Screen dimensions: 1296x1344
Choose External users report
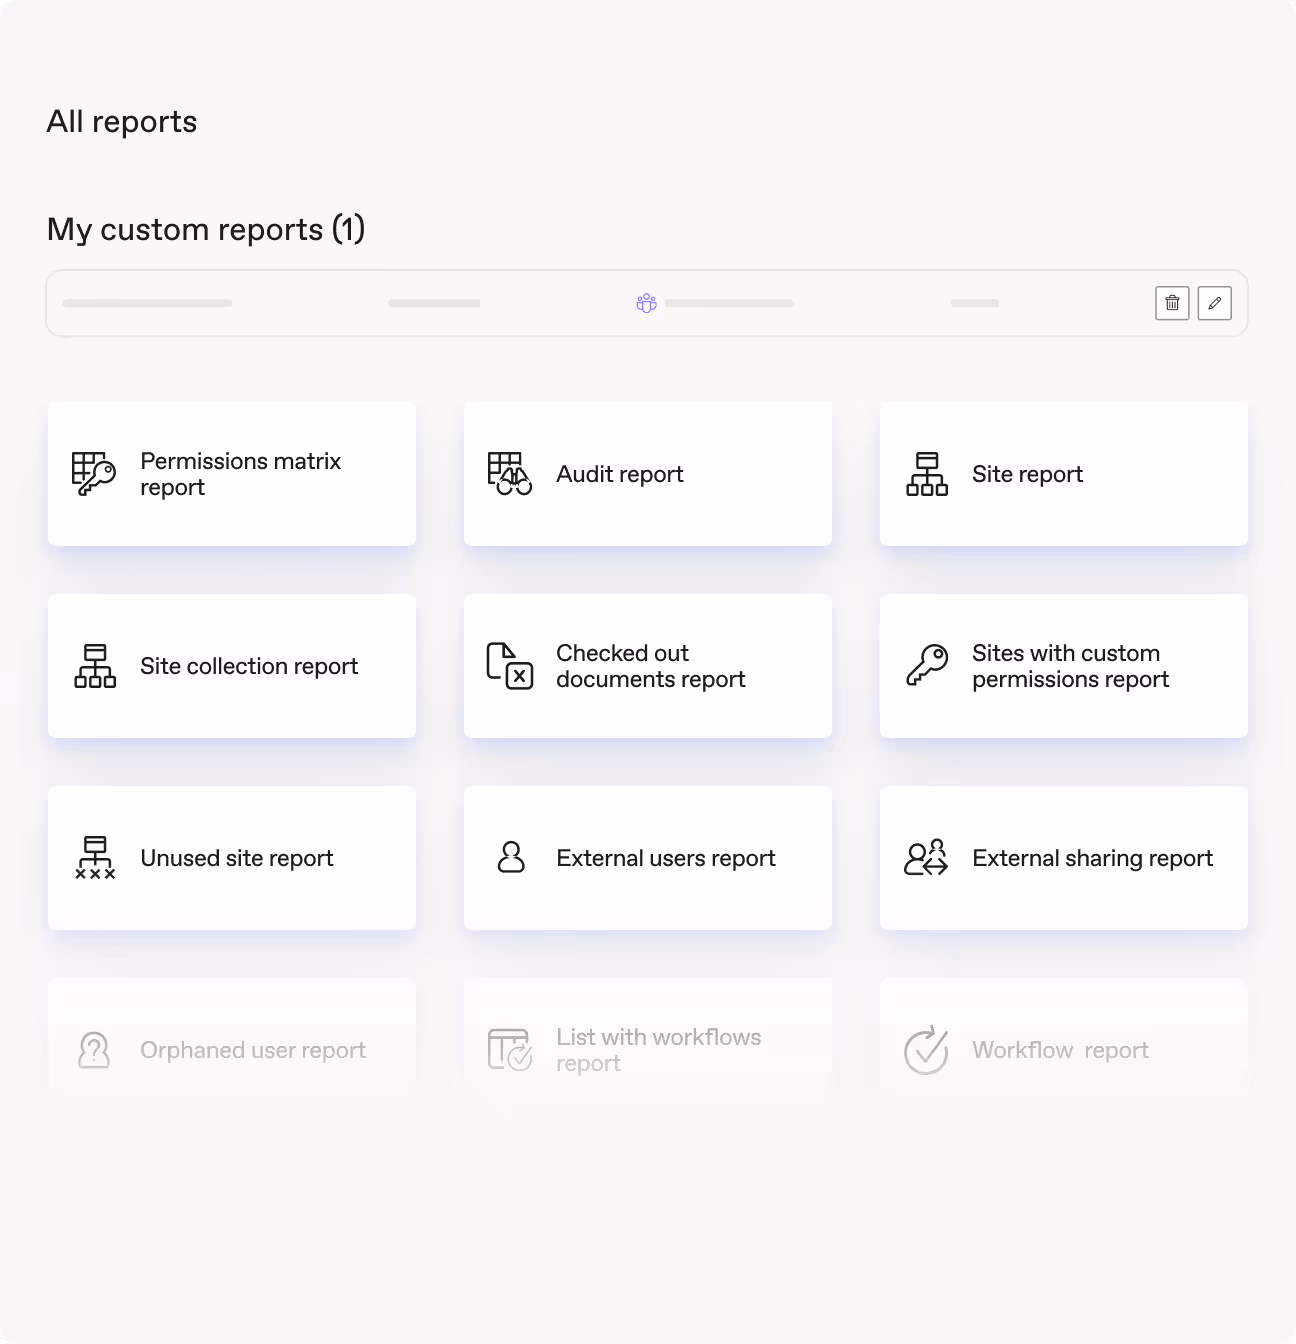pos(648,858)
